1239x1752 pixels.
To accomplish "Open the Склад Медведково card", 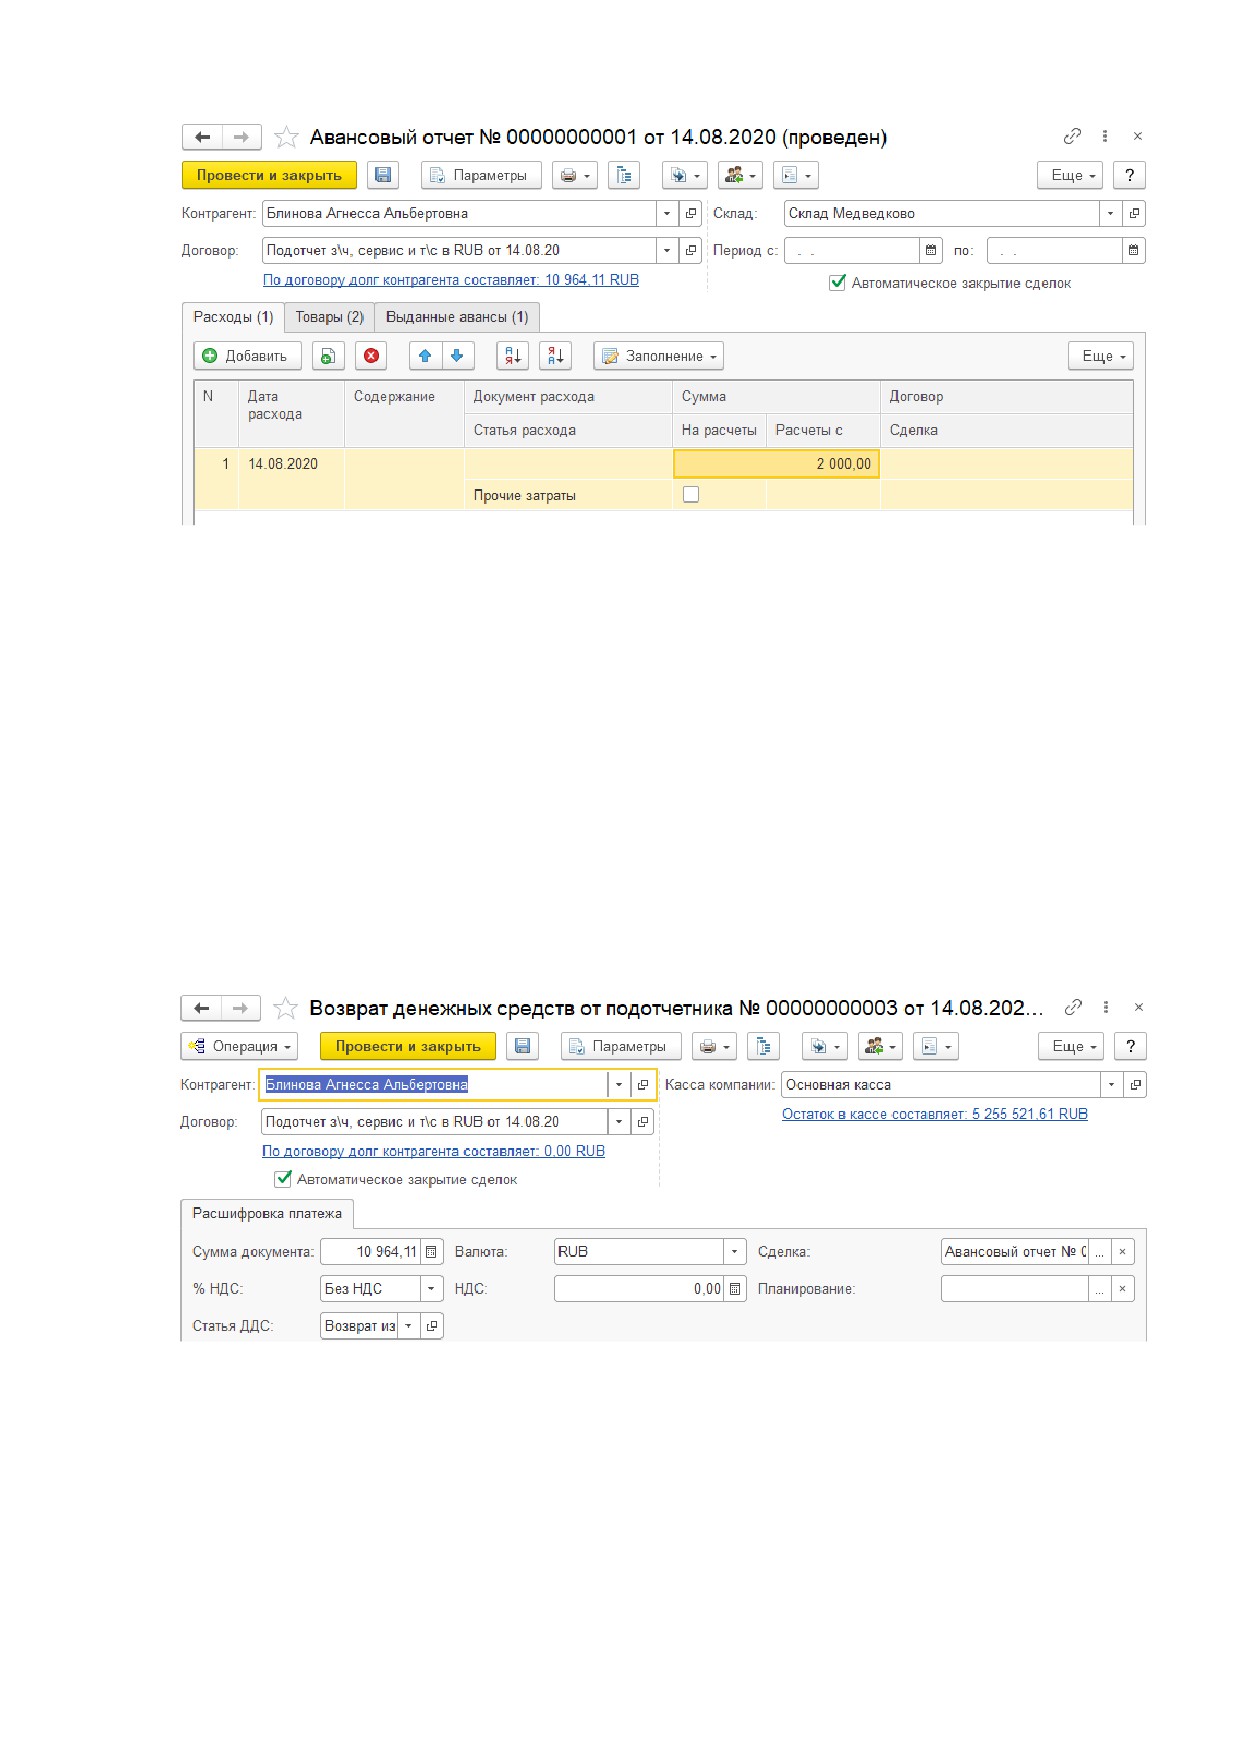I will coord(1134,213).
